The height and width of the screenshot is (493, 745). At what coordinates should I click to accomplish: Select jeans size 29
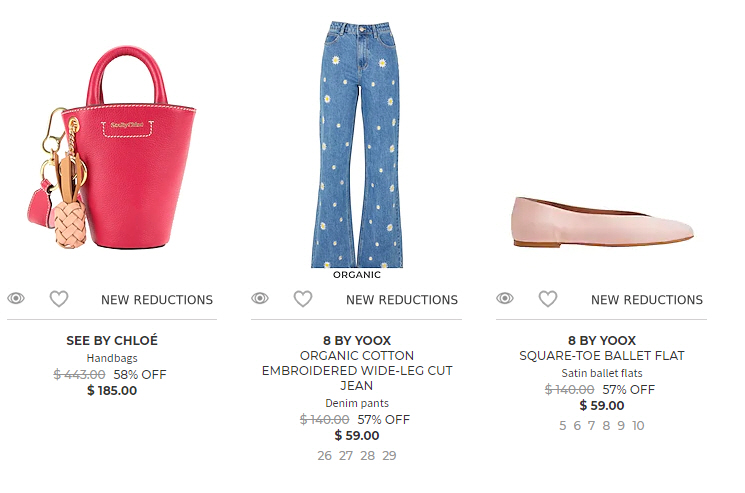point(389,456)
